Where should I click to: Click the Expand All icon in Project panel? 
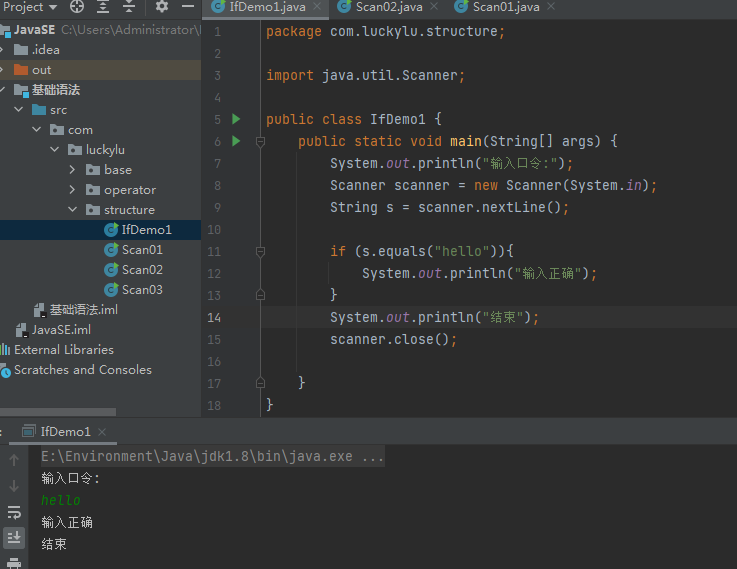[x=103, y=7]
